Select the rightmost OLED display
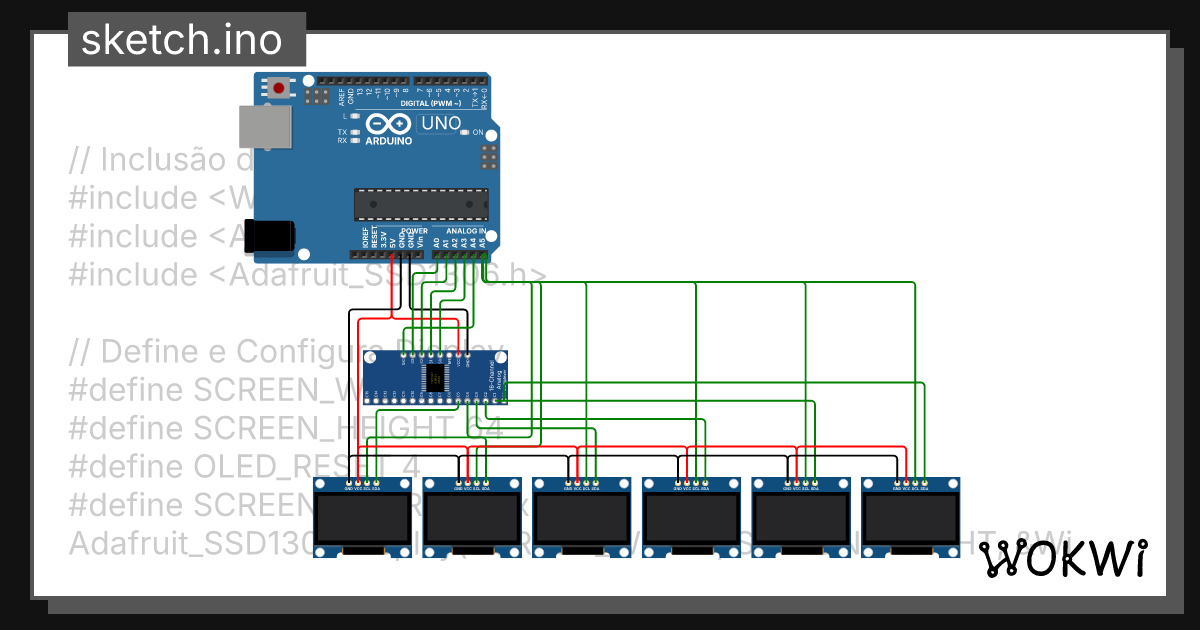This screenshot has height=630, width=1200. tap(911, 517)
